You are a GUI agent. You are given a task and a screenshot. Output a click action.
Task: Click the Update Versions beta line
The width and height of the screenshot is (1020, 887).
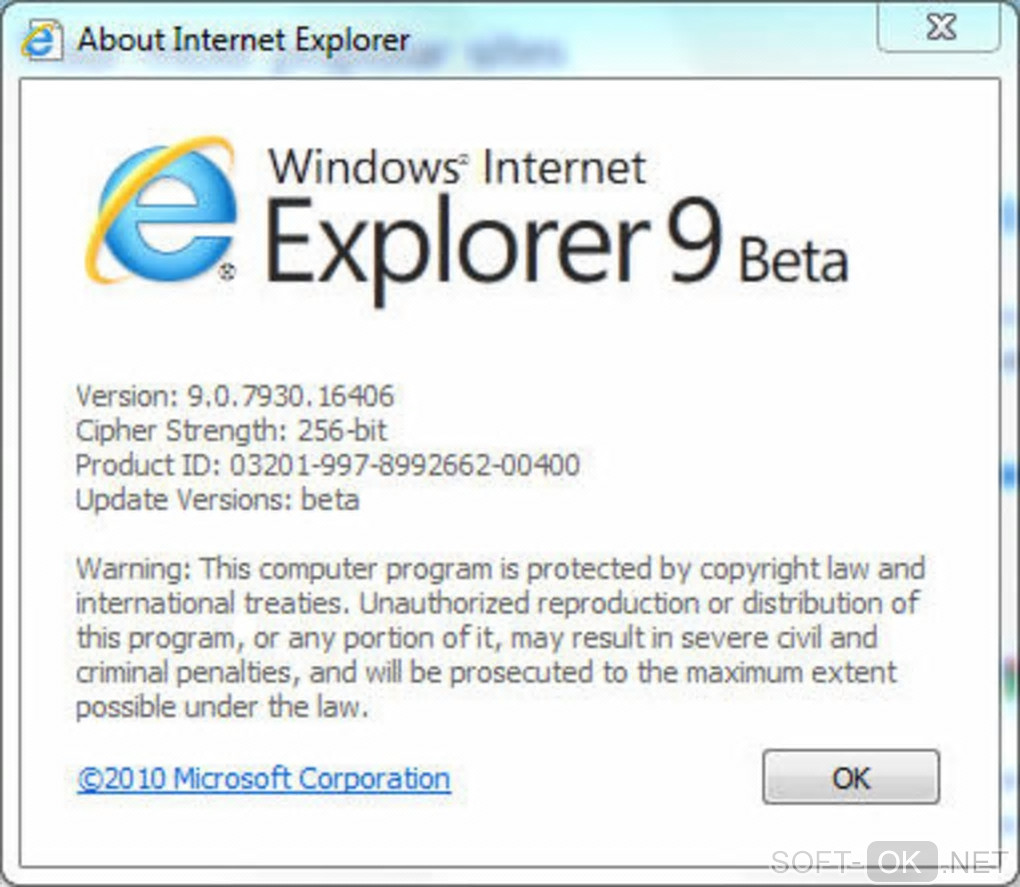pyautogui.click(x=217, y=499)
